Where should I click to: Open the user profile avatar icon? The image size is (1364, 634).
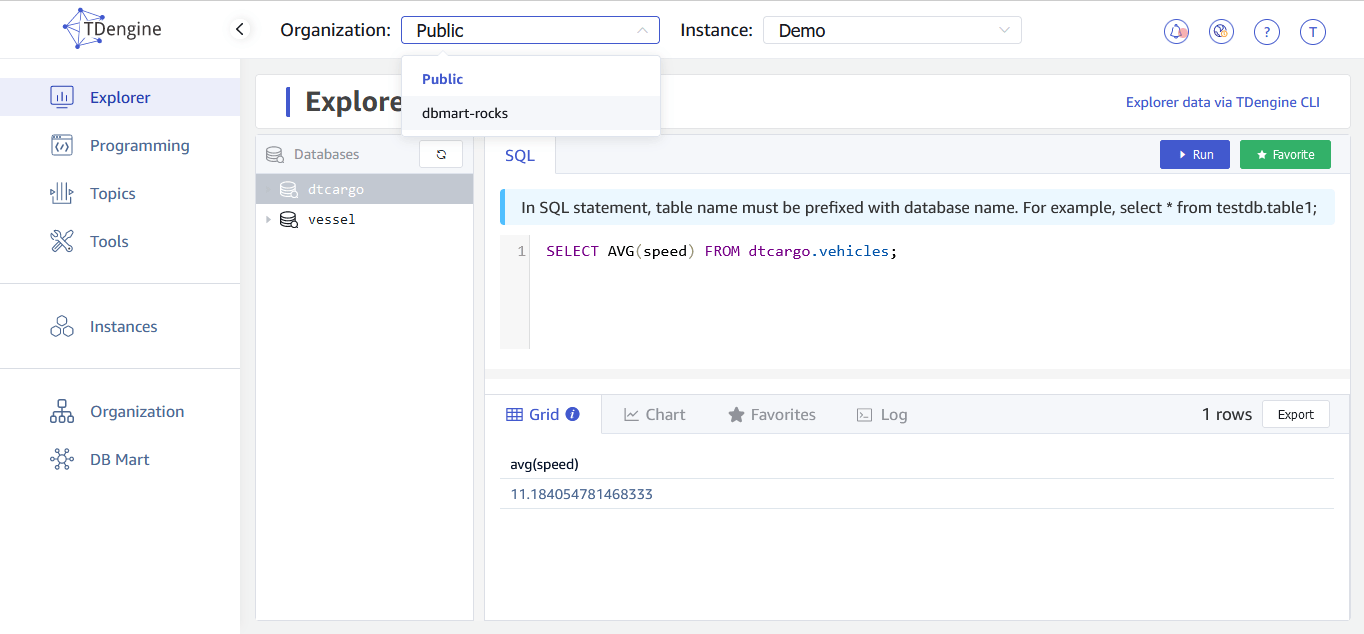1313,31
